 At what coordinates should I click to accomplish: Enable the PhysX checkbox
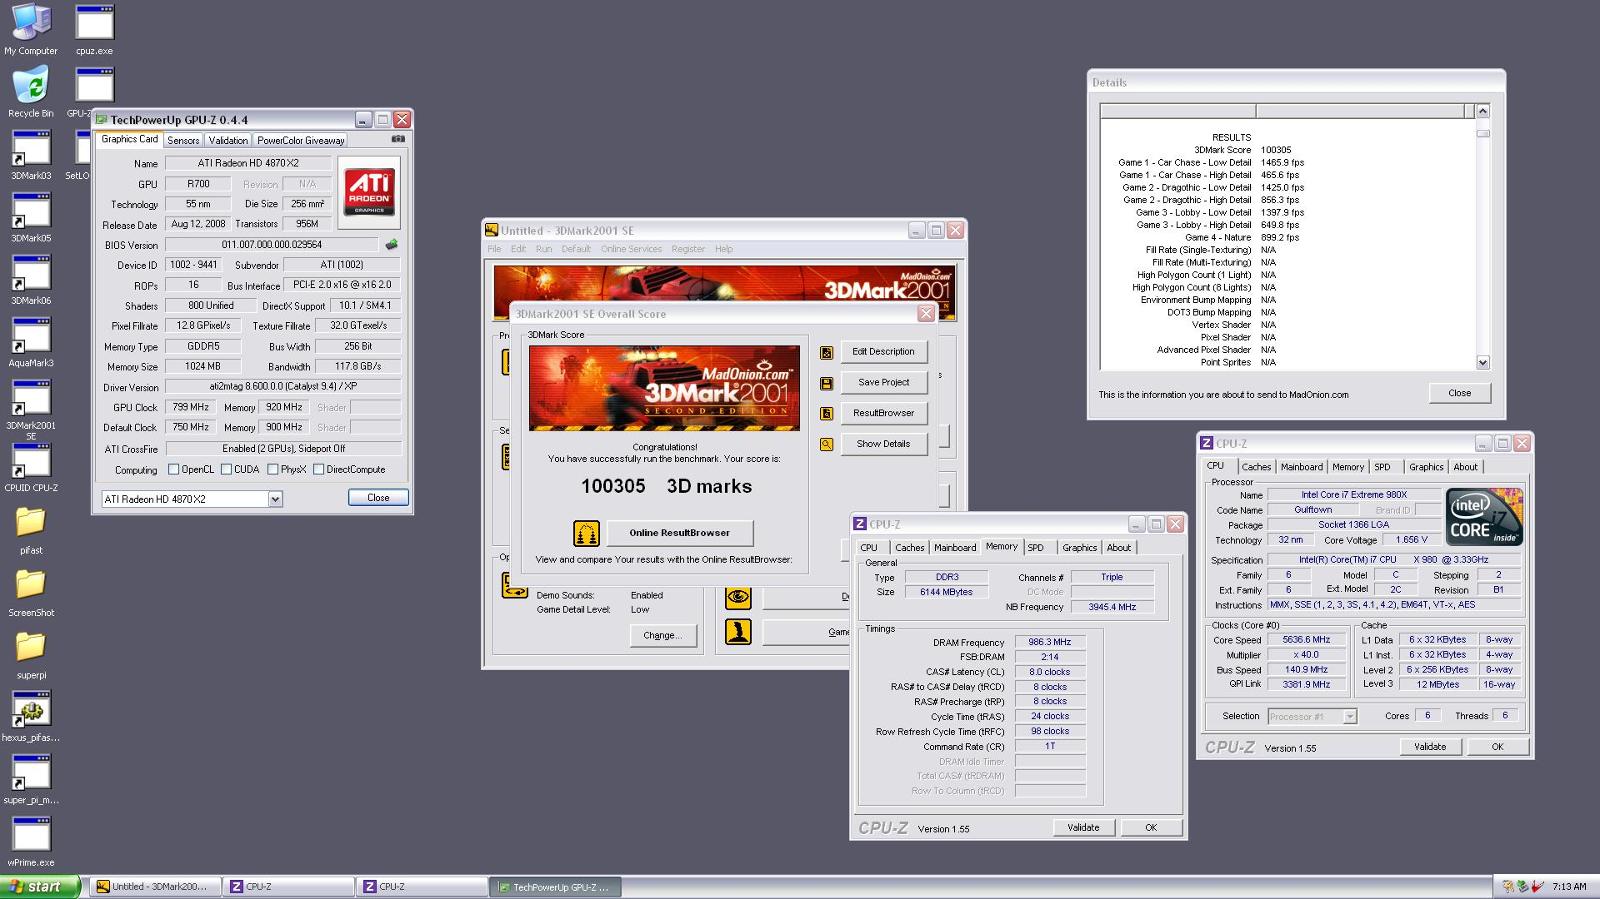[x=272, y=469]
